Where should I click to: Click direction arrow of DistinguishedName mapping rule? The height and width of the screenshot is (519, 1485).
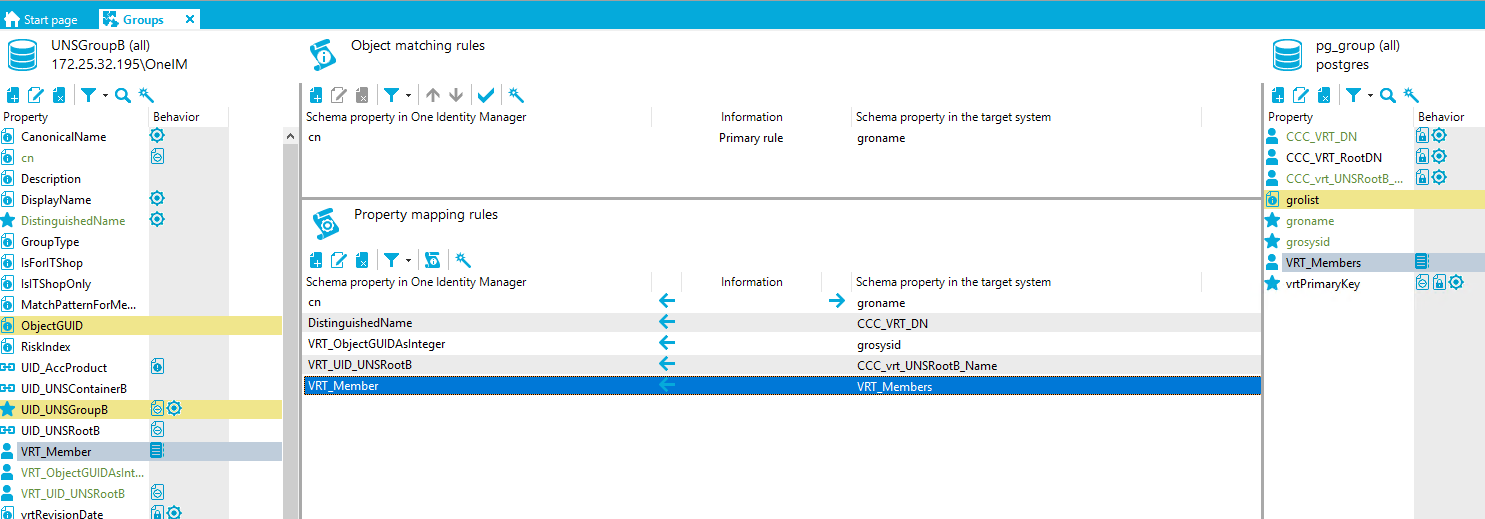[667, 323]
